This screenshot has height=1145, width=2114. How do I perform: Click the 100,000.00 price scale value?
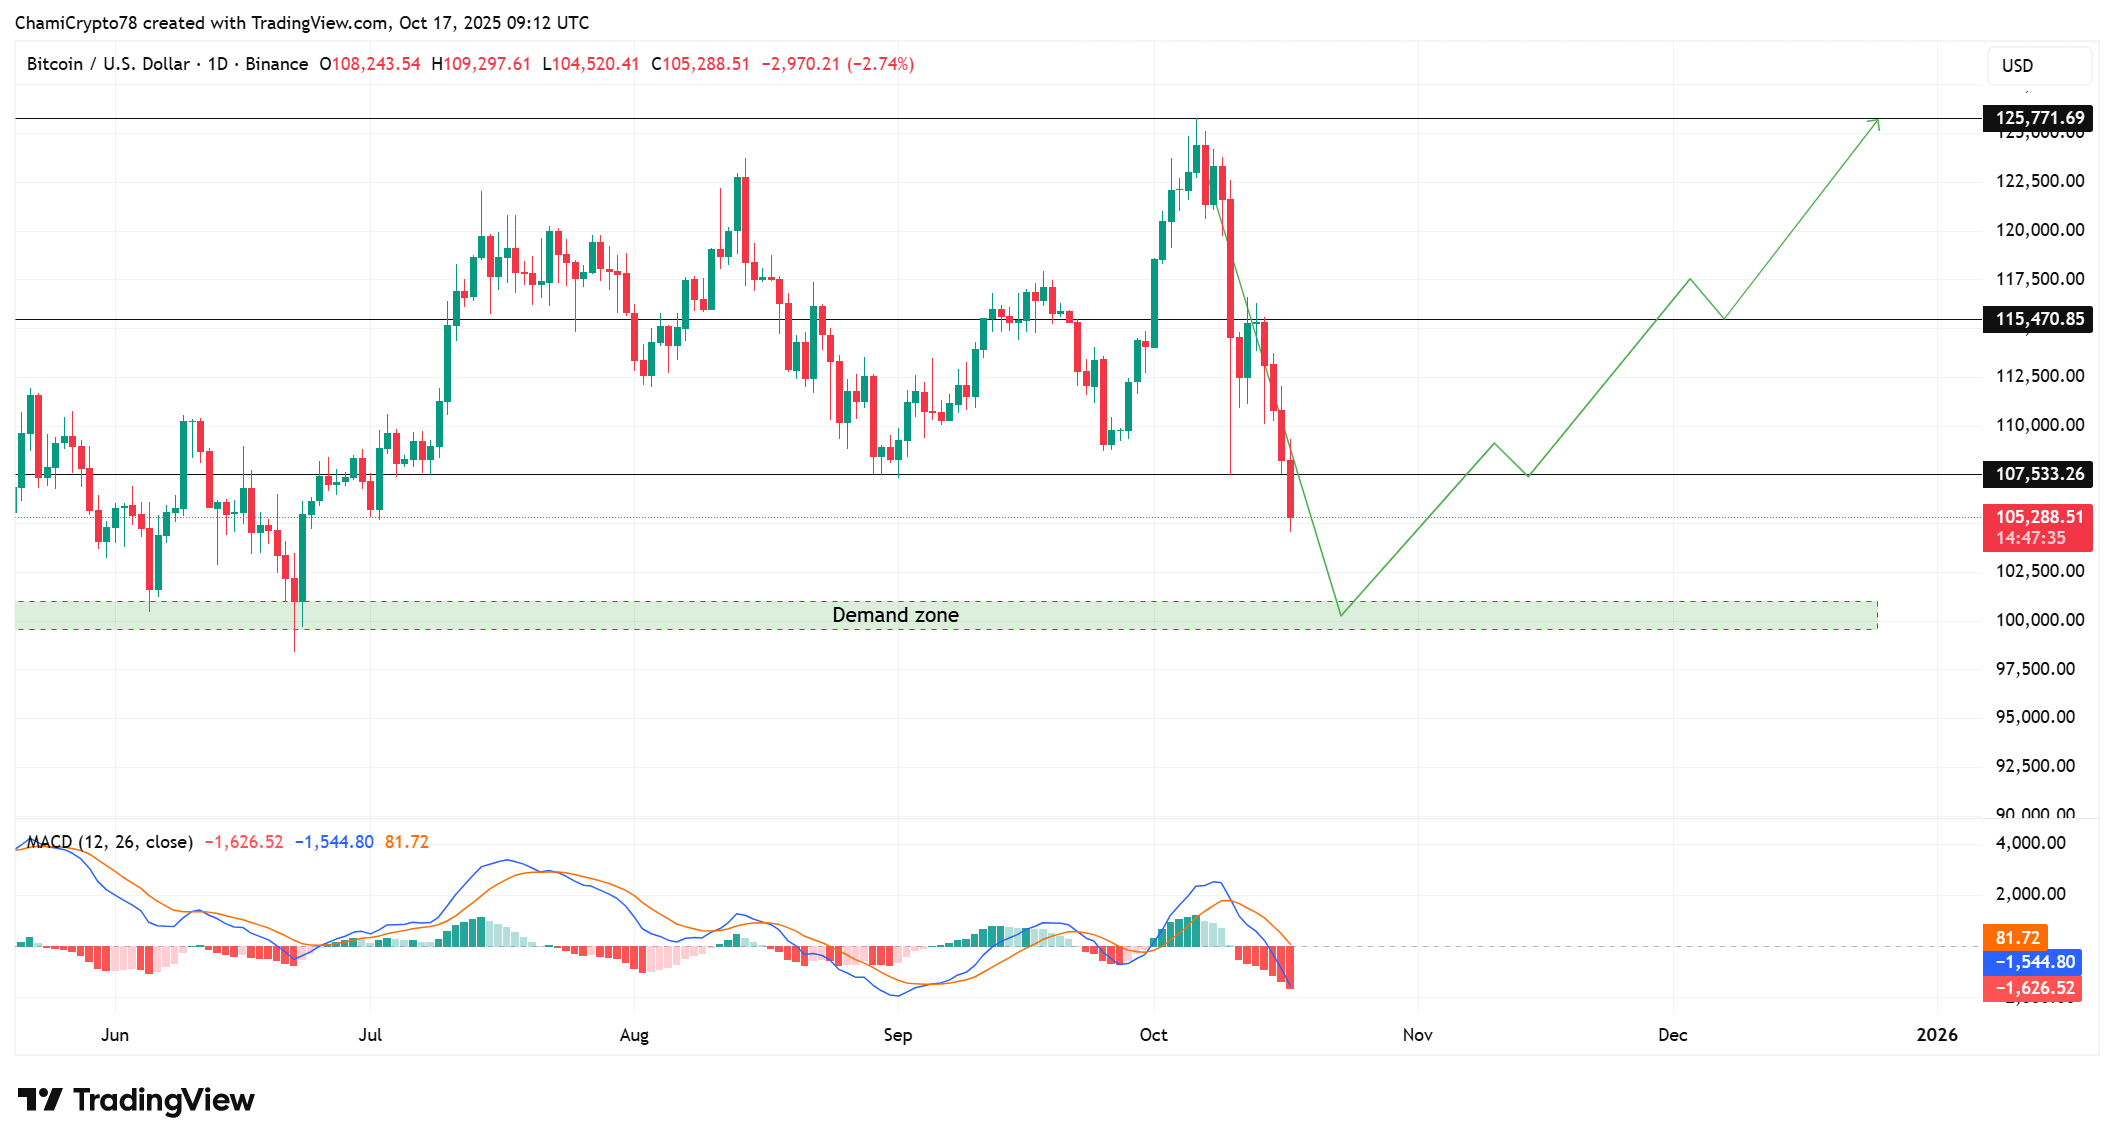[2039, 620]
